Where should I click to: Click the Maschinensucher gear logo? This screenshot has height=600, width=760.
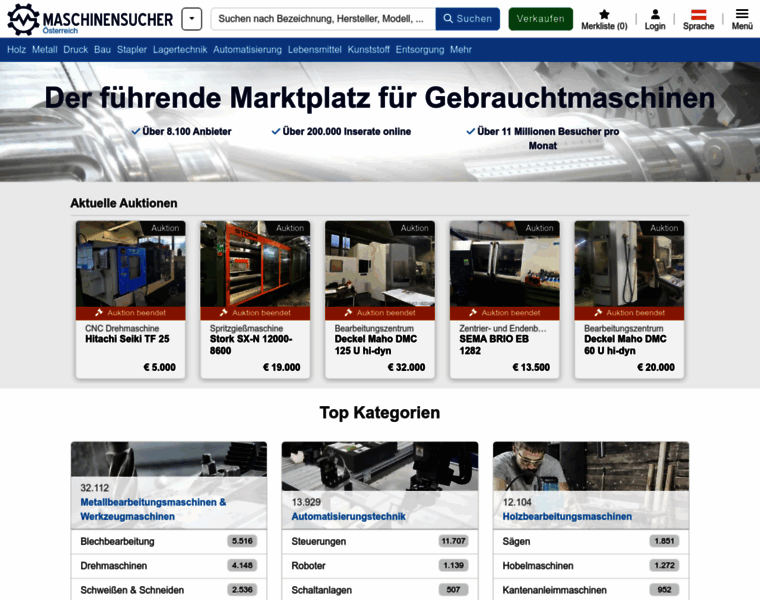coord(23,19)
